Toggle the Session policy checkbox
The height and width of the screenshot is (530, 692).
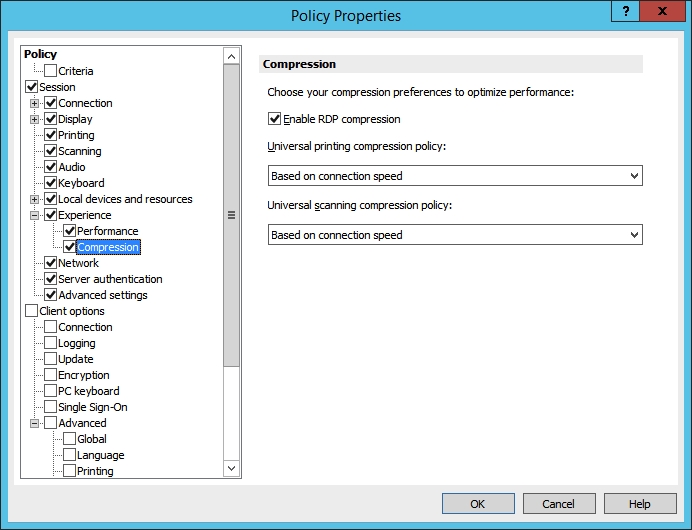pyautogui.click(x=31, y=87)
